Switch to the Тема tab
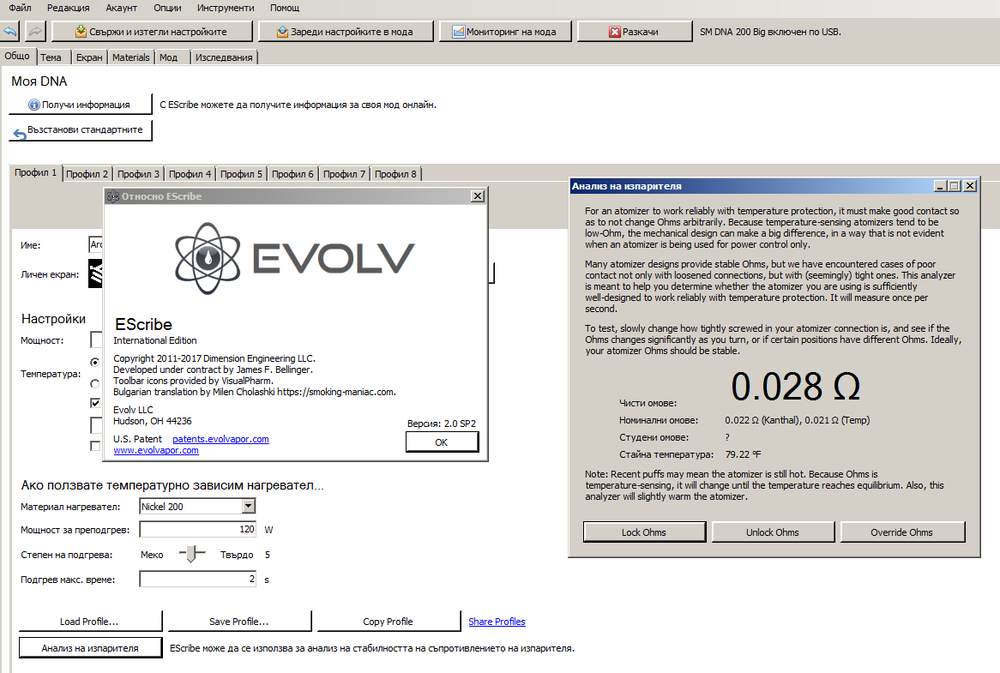Screen dimensions: 1000x673 [x=51, y=57]
